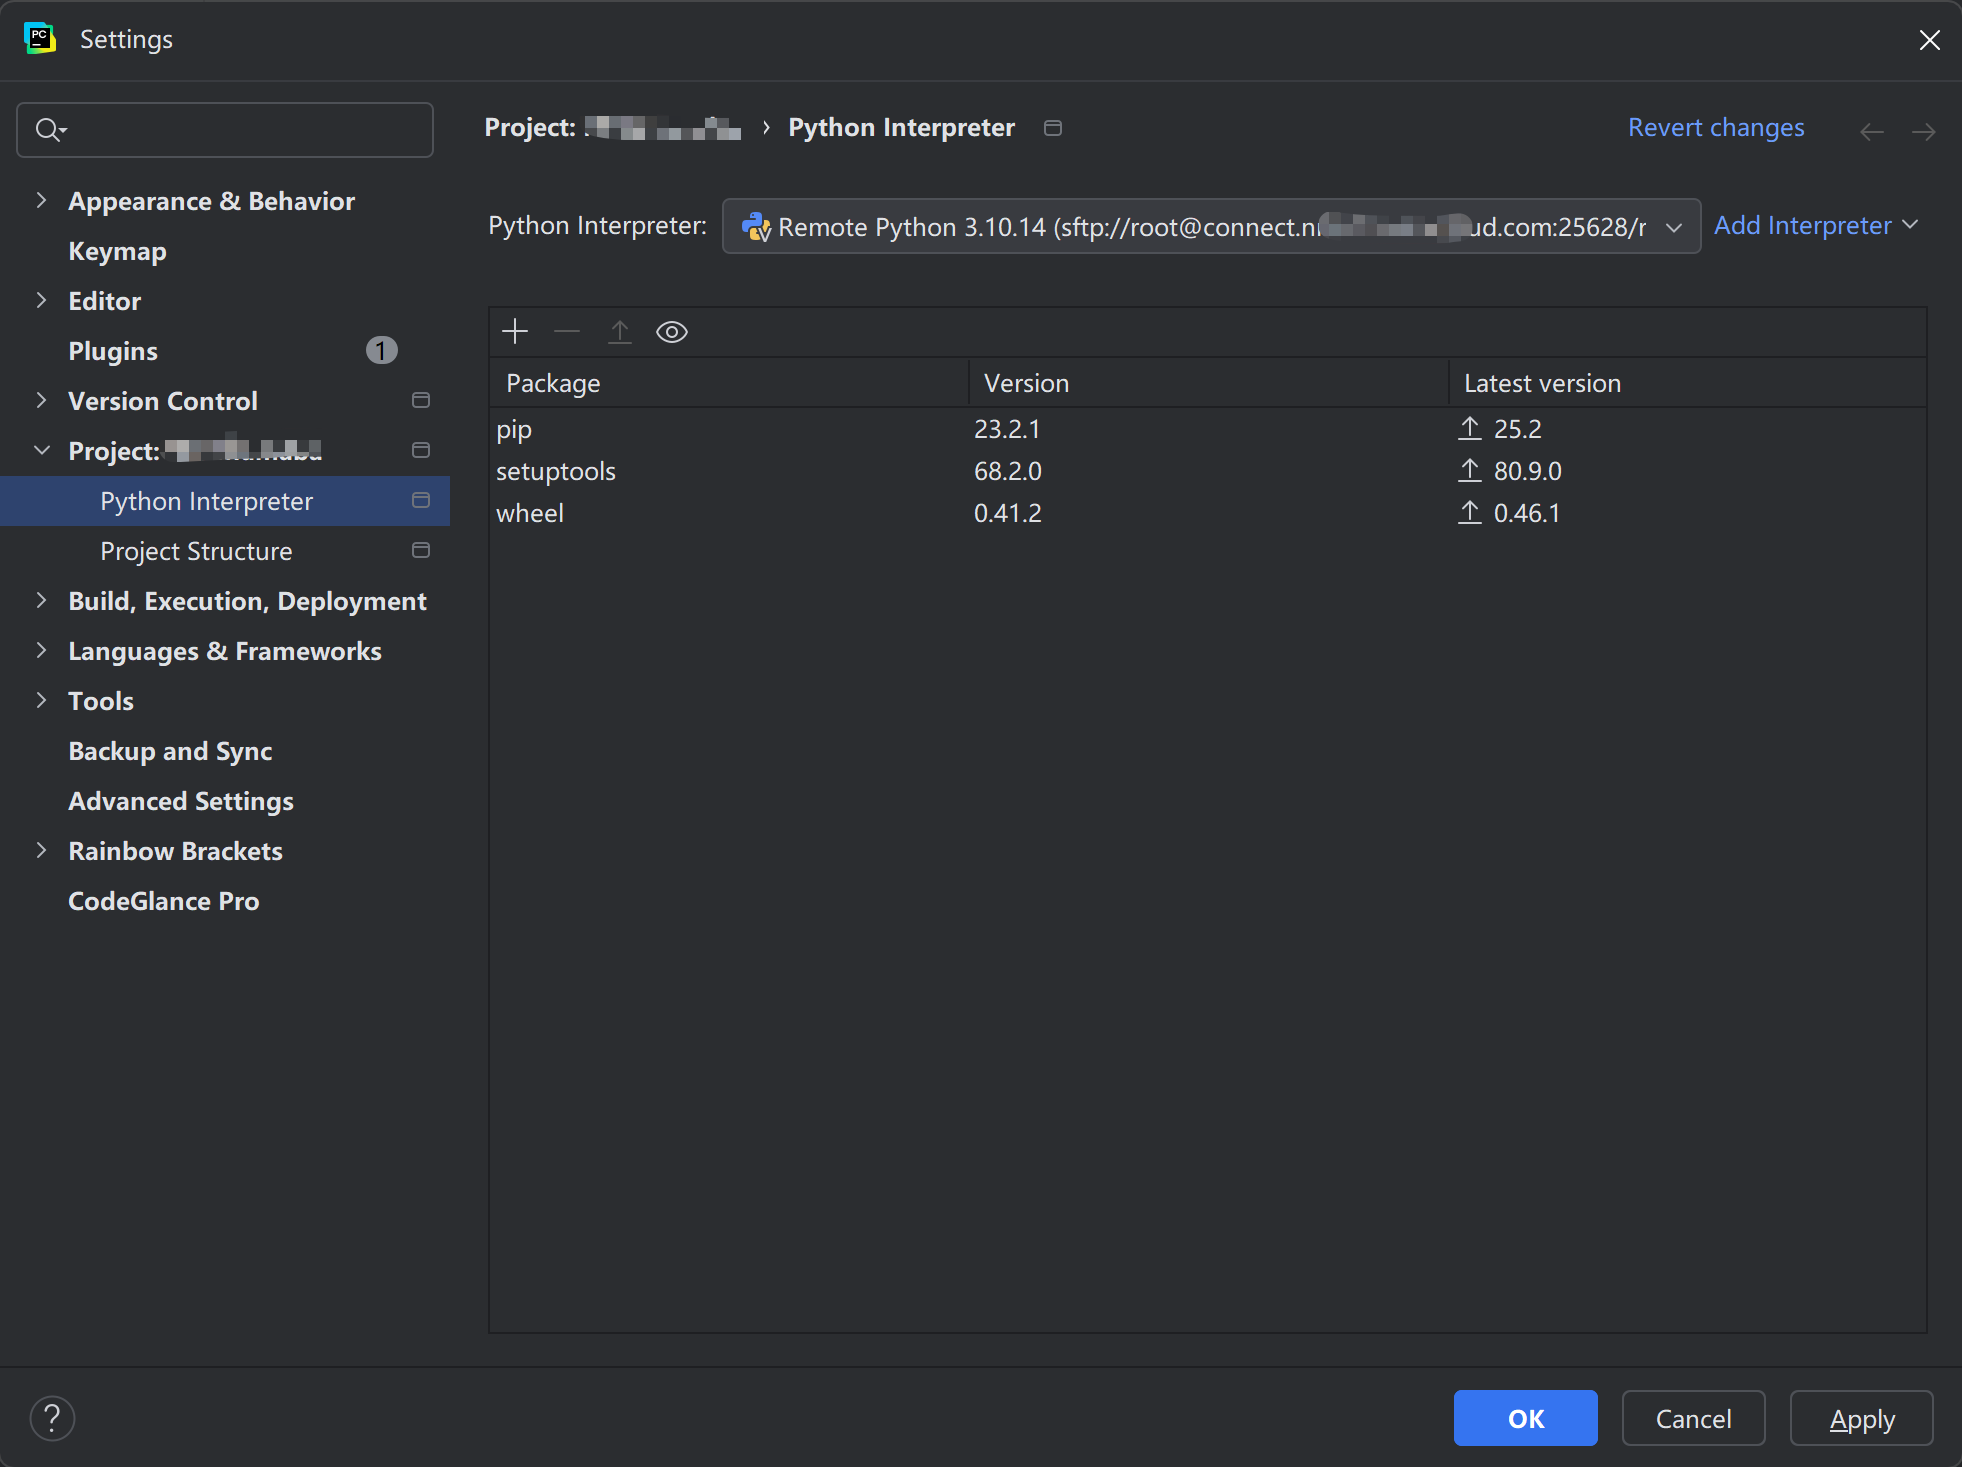The image size is (1962, 1467).
Task: Open Keymap settings
Action: [x=117, y=251]
